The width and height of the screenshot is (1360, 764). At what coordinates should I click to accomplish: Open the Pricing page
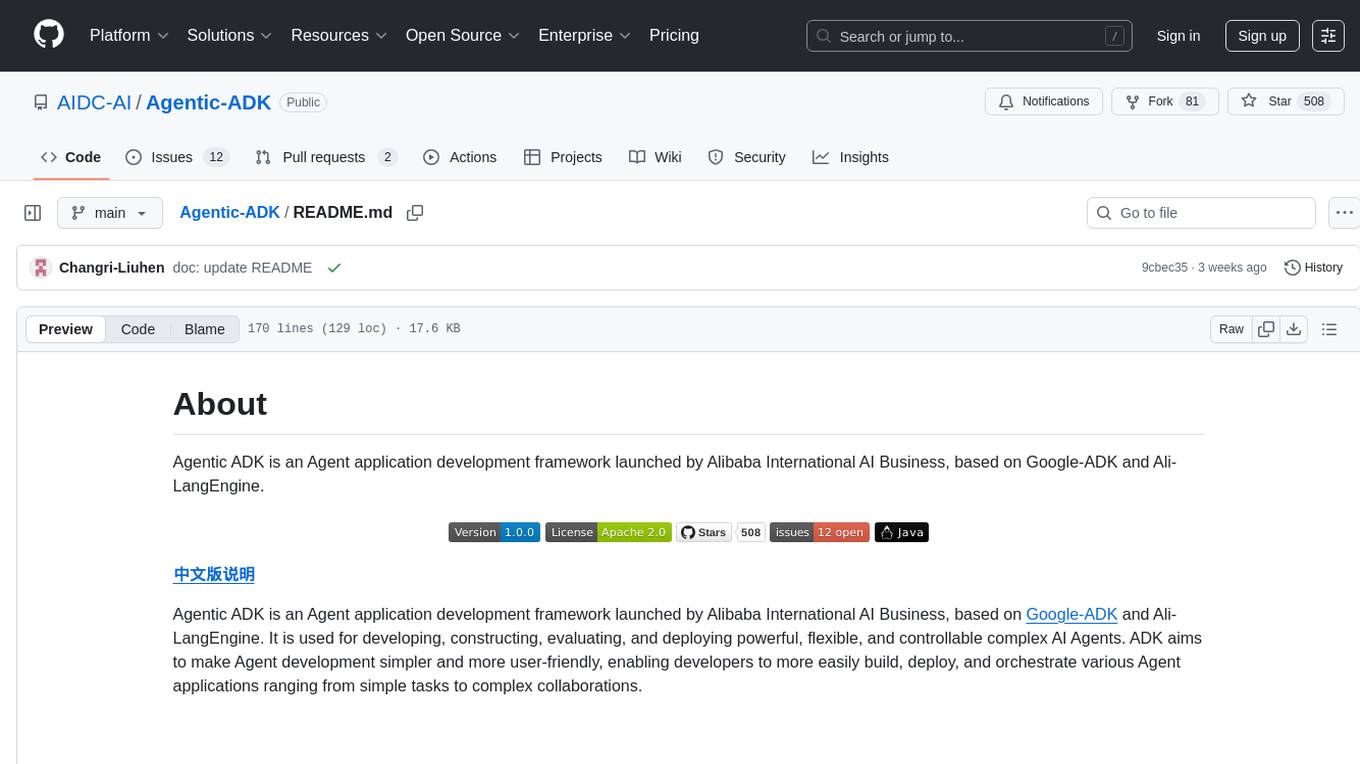point(674,35)
